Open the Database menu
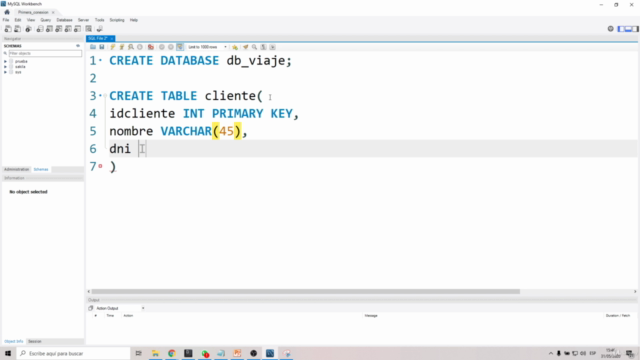Viewport: 640px width, 360px height. (64, 20)
